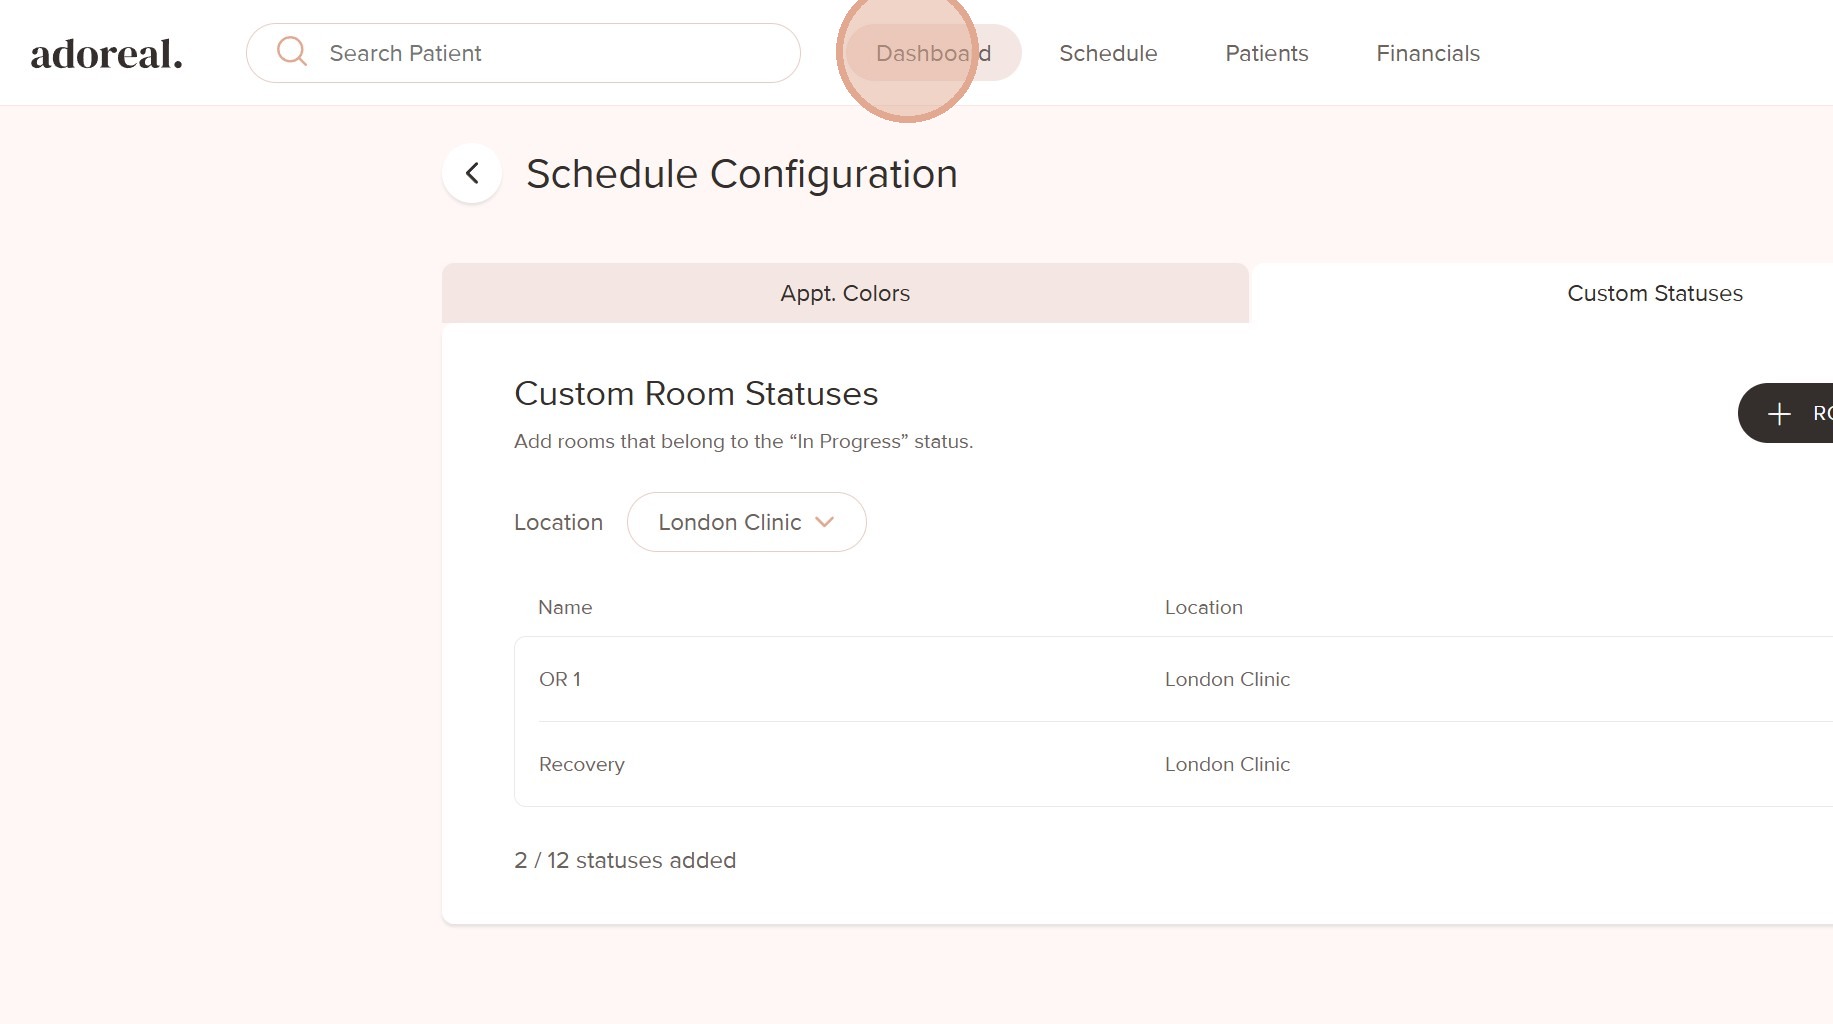Switch to the Appt. Colors tab
Viewport: 1833px width, 1024px height.
click(x=845, y=293)
